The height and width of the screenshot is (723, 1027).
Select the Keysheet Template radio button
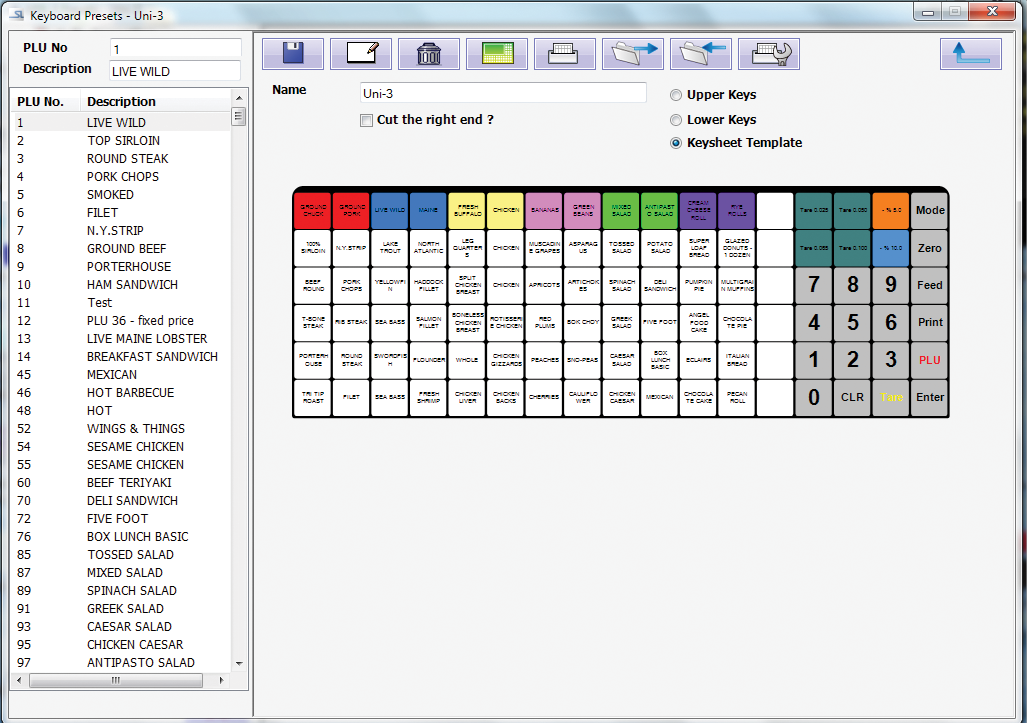677,144
